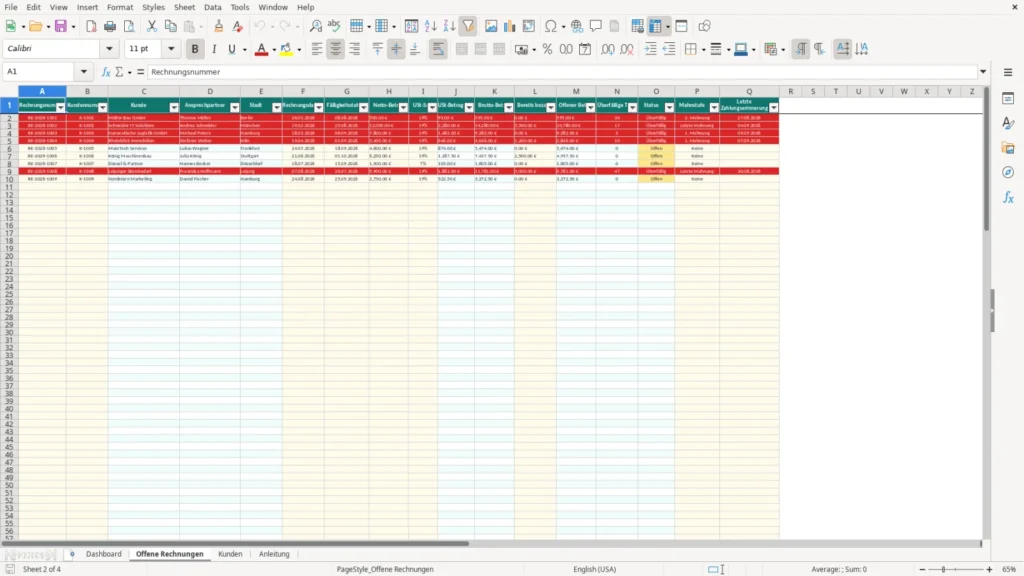Open the sidebar Gallery panel

1008,148
